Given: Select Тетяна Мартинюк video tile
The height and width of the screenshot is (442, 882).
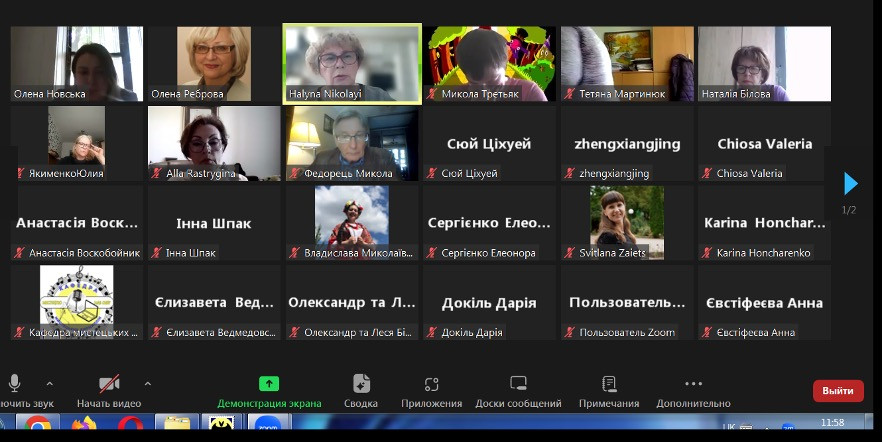Looking at the screenshot, I should (627, 64).
